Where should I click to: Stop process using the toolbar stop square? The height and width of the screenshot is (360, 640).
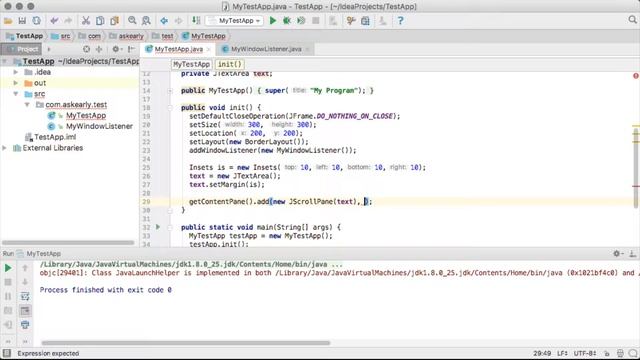tap(316, 20)
